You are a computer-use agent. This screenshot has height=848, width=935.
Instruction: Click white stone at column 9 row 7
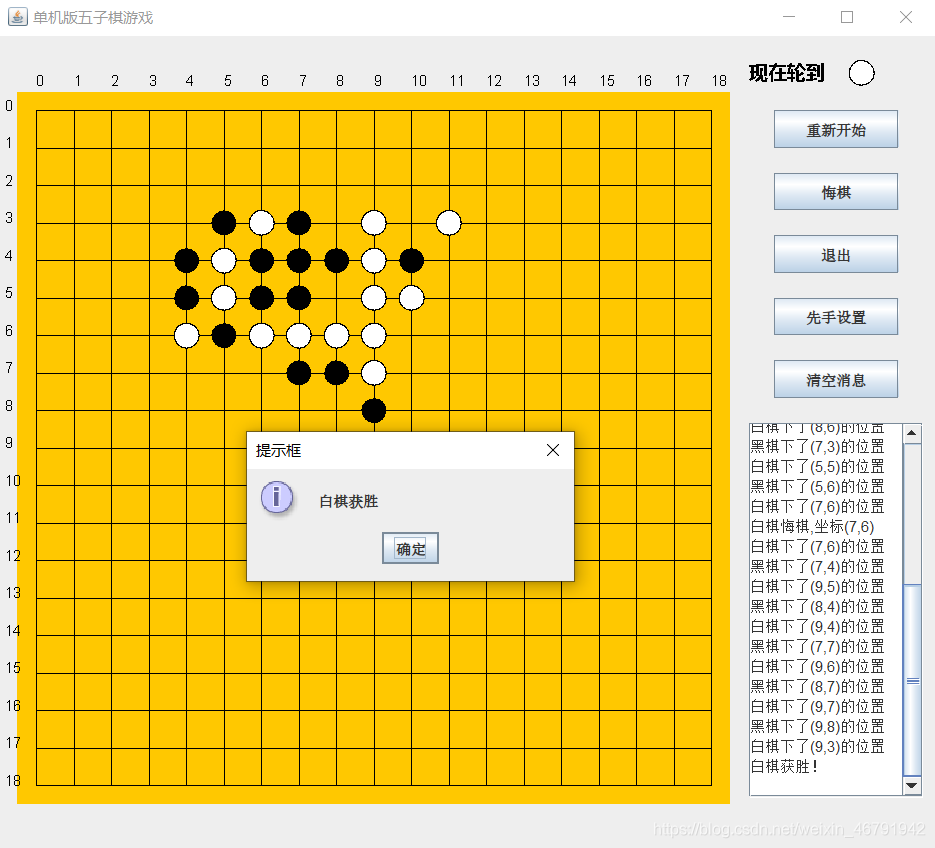[374, 373]
